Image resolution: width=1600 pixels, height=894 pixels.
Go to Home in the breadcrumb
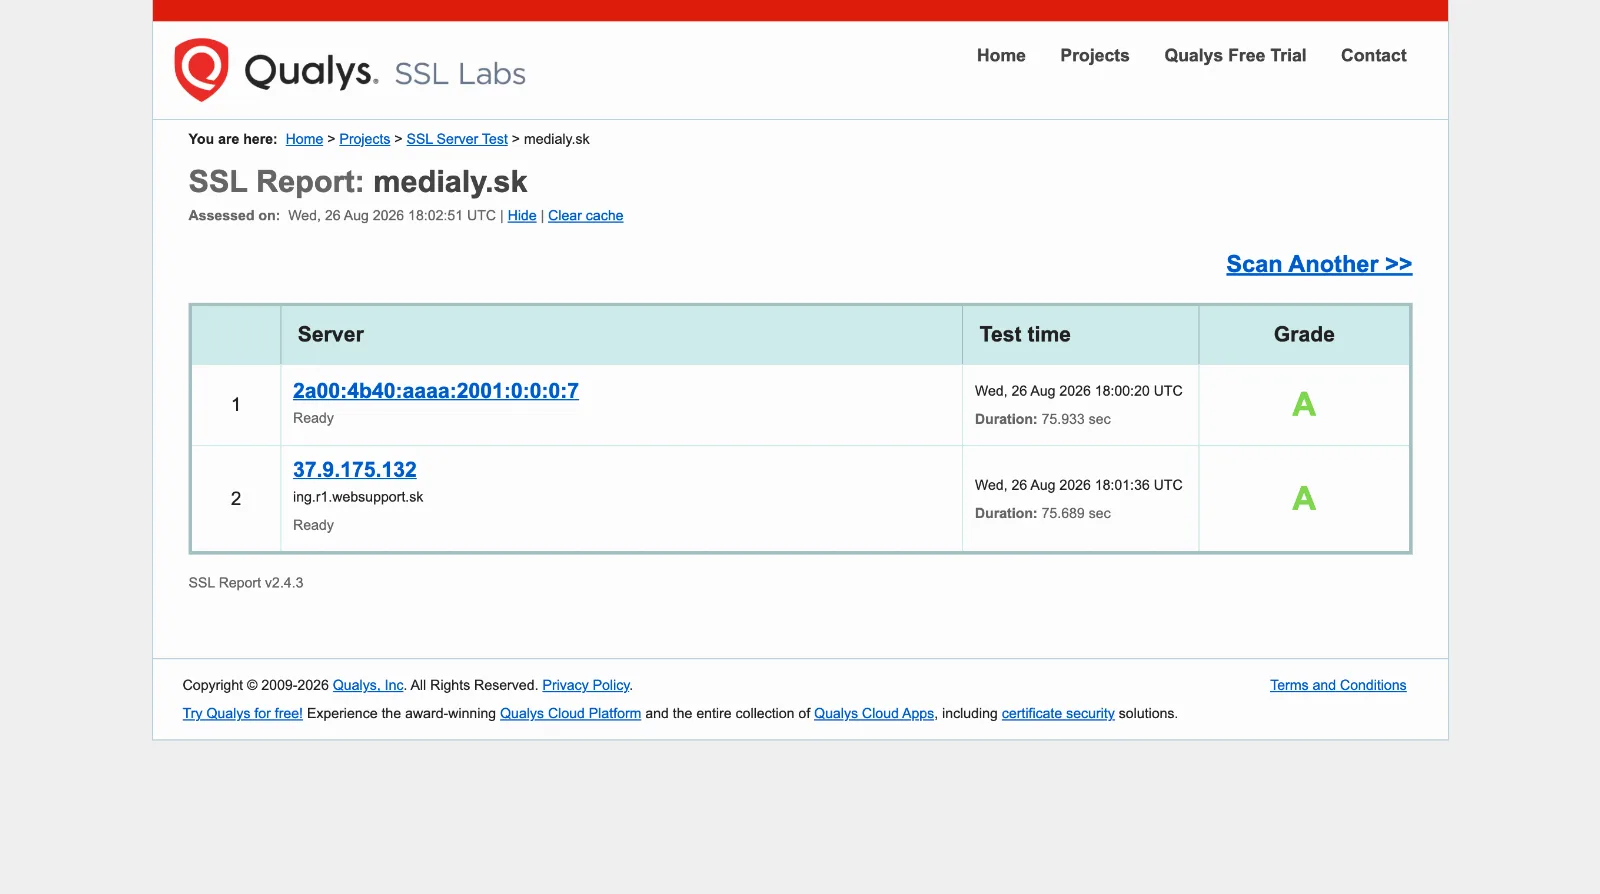click(304, 139)
